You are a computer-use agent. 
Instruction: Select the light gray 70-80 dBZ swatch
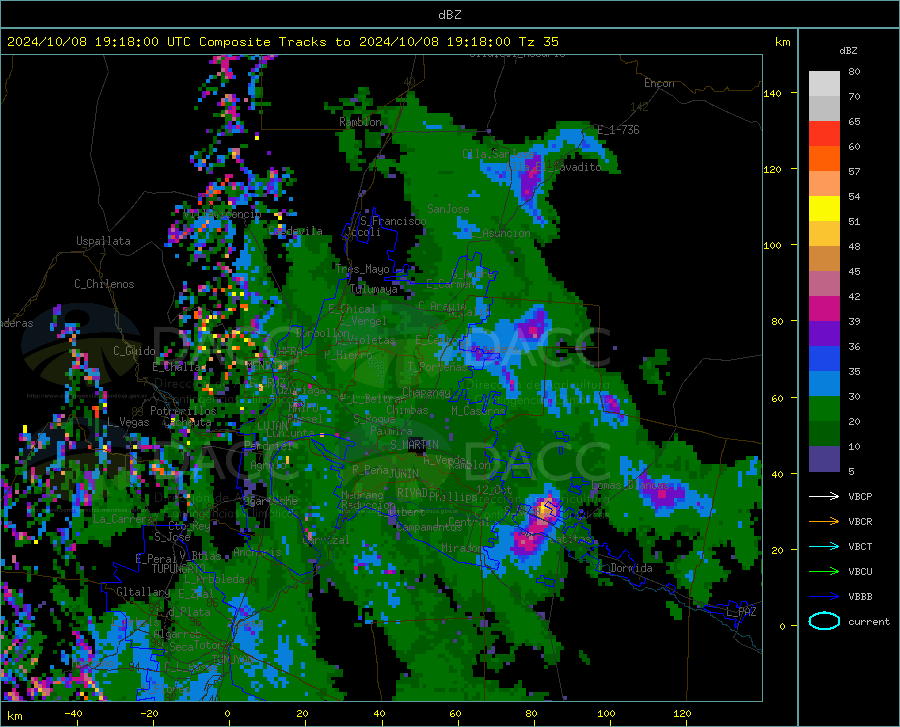pyautogui.click(x=824, y=84)
